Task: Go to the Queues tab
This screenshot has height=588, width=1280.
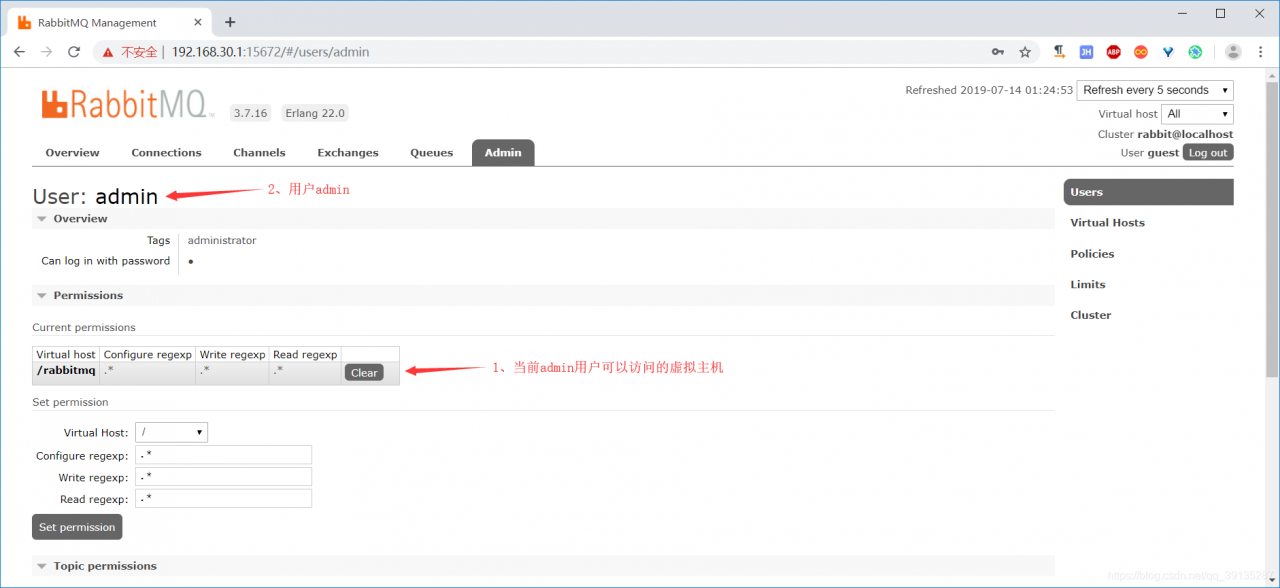Action: click(x=431, y=153)
